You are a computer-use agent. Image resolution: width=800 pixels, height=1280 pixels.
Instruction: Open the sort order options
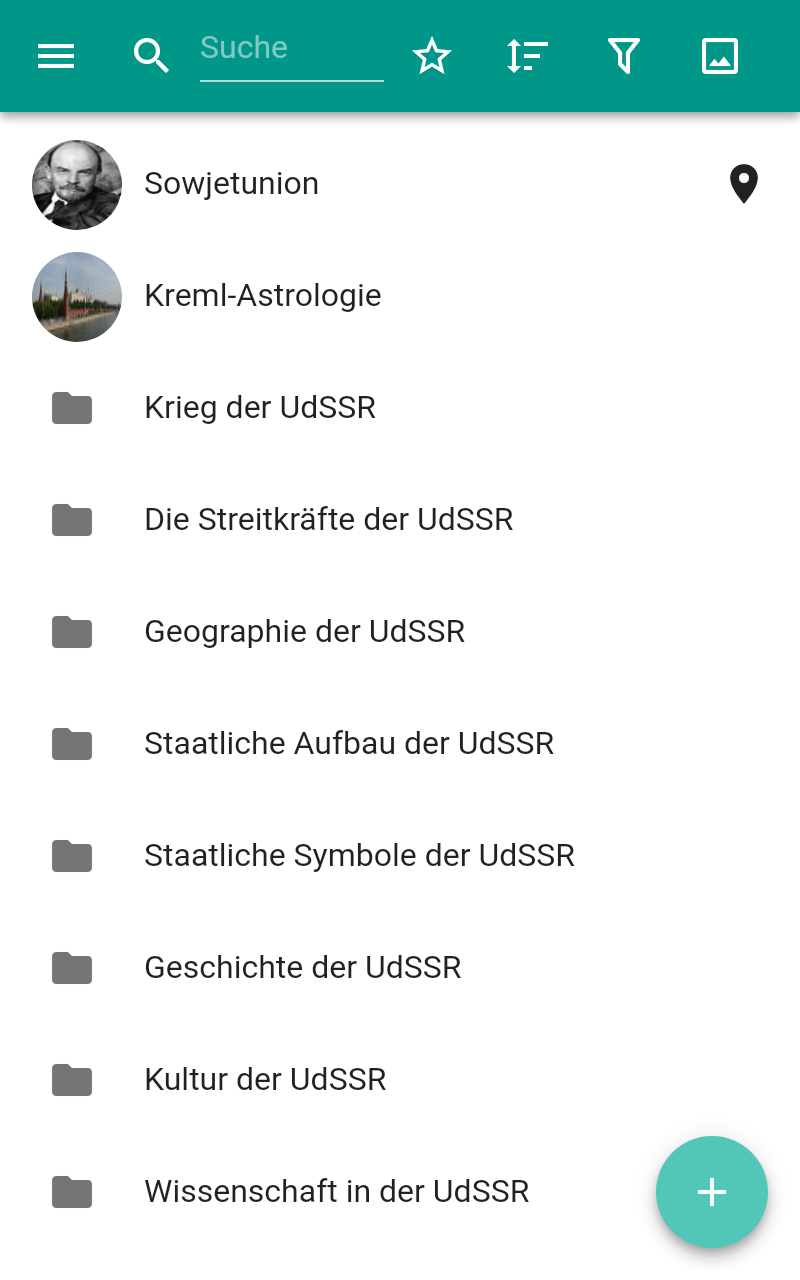click(x=527, y=56)
